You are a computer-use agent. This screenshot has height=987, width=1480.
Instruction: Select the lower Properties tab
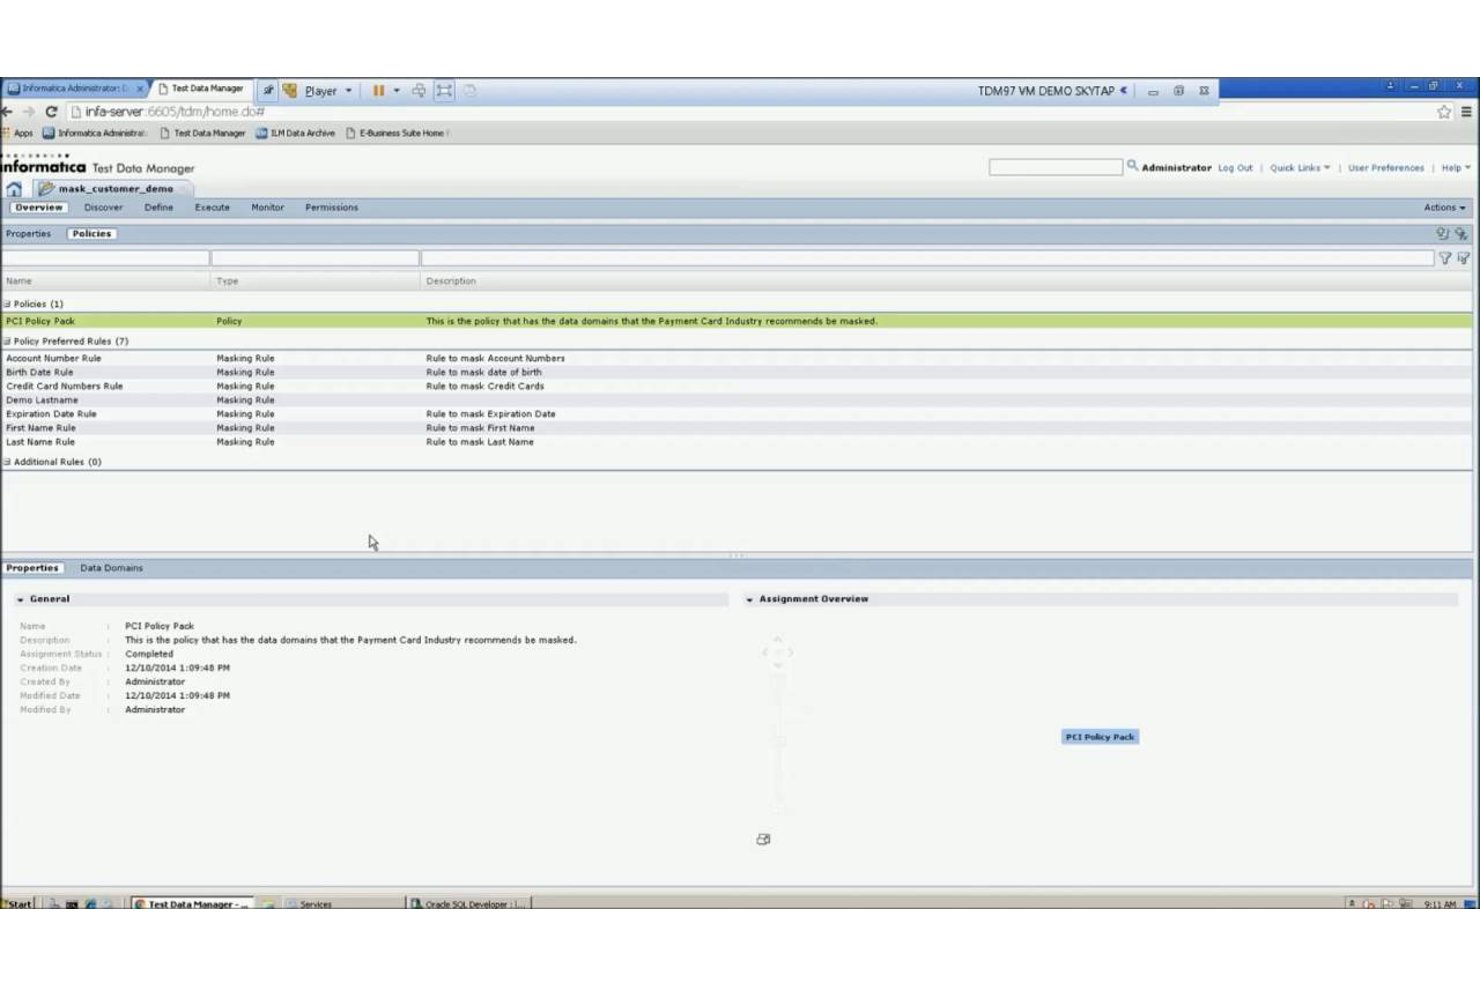coord(32,568)
